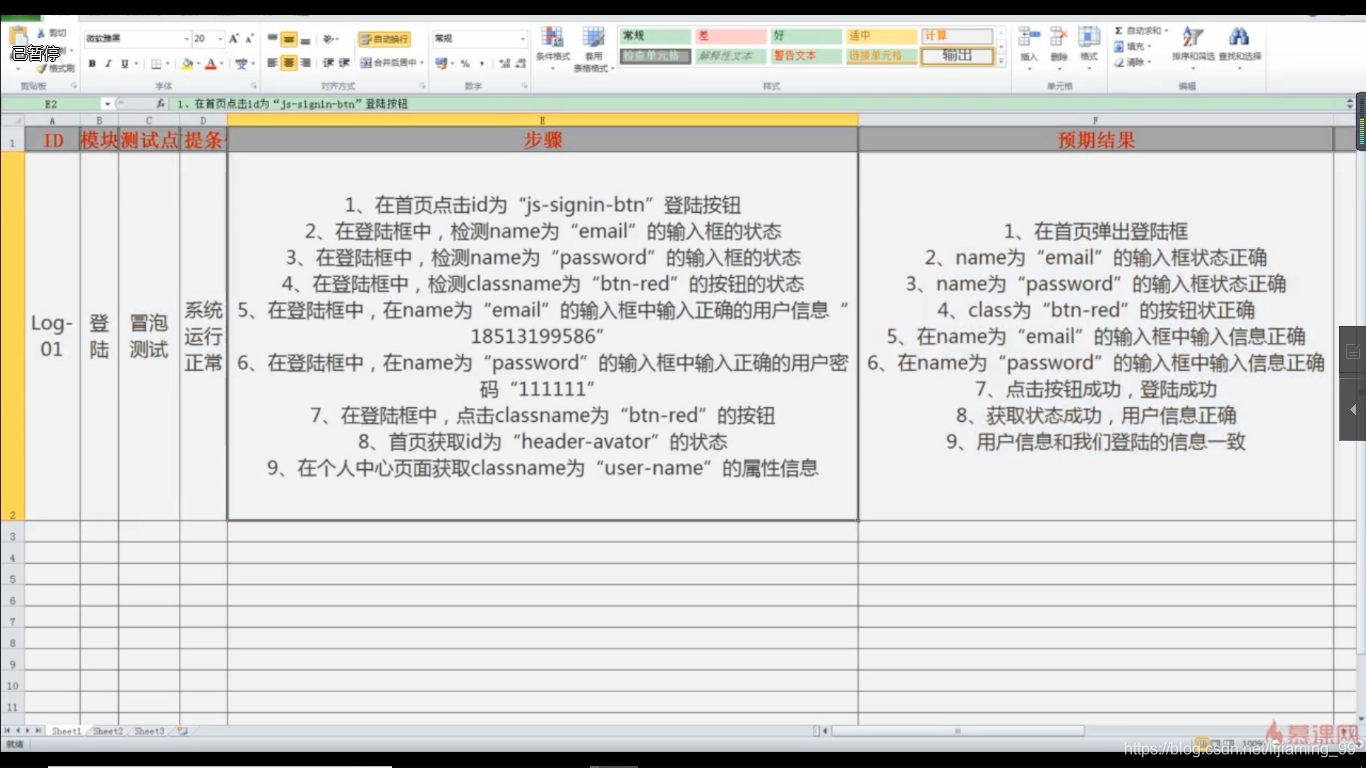Toggle Underline formatting
The width and height of the screenshot is (1366, 768).
(124, 64)
